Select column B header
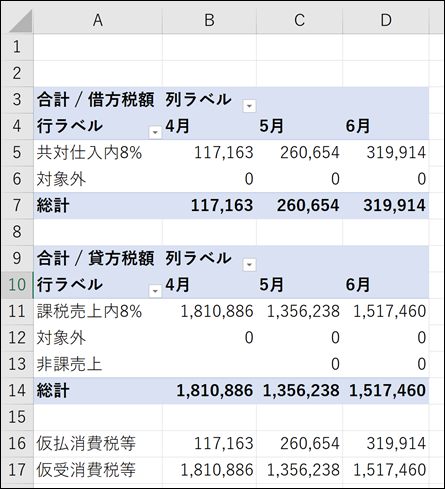 point(209,20)
